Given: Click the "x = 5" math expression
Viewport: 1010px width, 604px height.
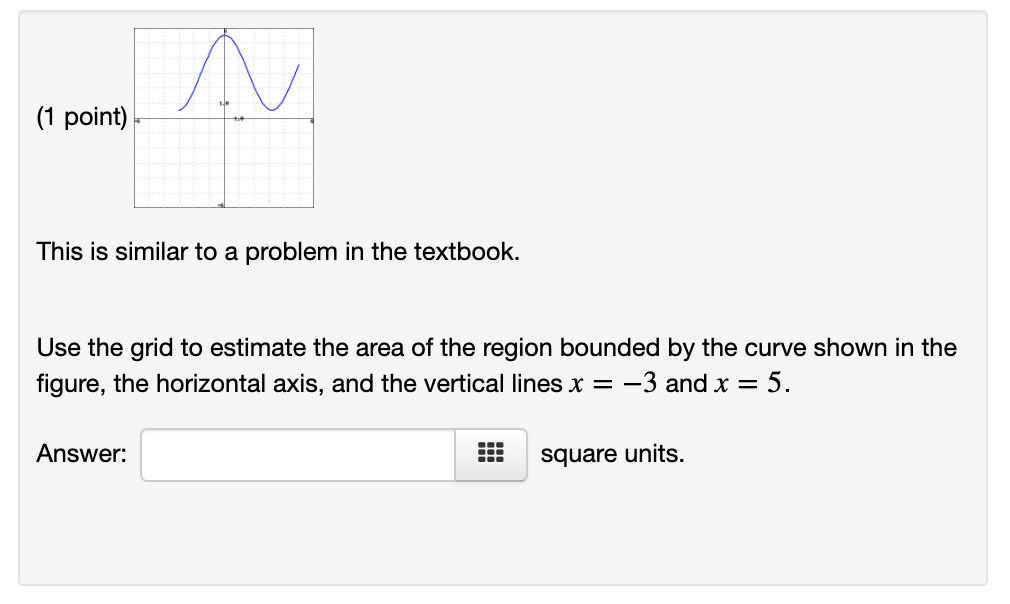Looking at the screenshot, I should point(748,385).
